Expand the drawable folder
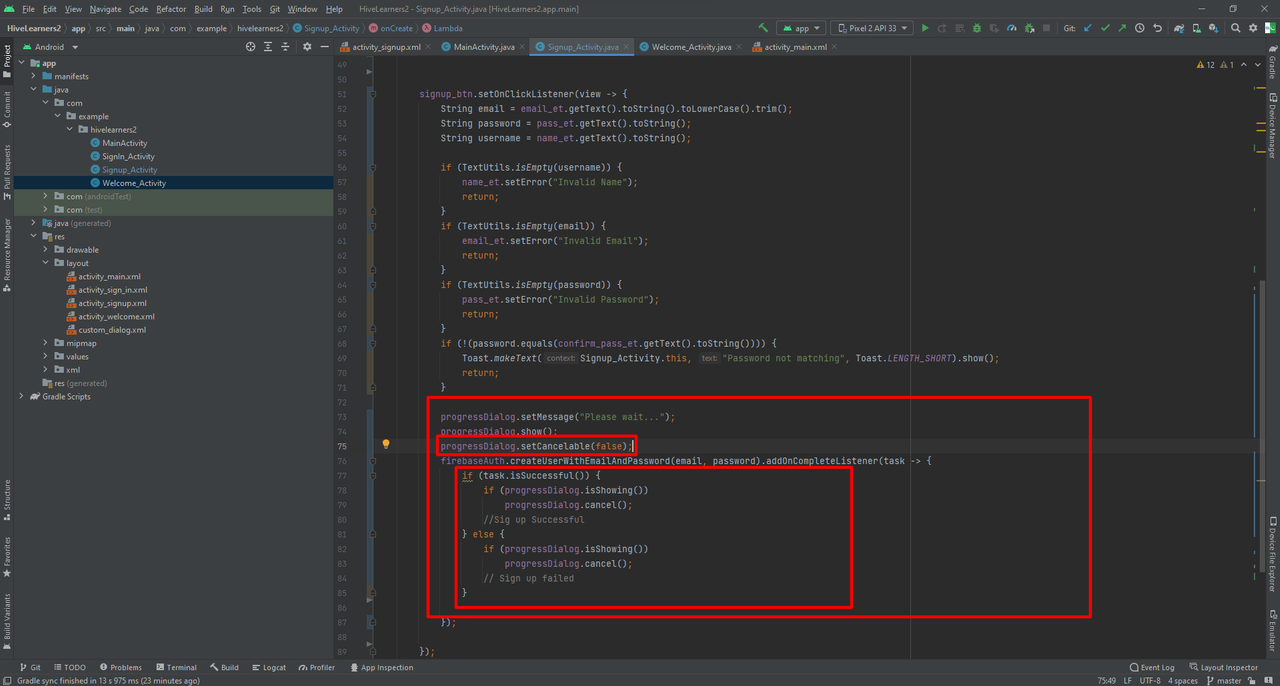 coord(46,250)
